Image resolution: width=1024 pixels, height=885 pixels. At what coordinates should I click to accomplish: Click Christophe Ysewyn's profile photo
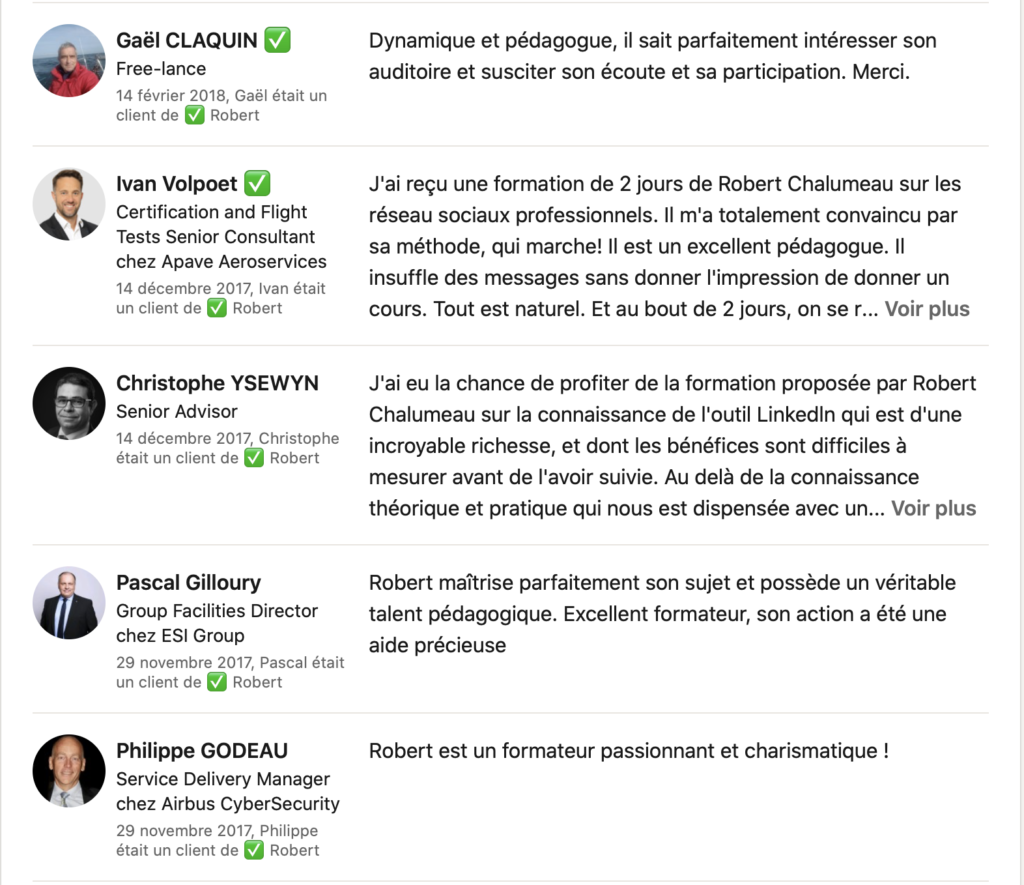[69, 403]
